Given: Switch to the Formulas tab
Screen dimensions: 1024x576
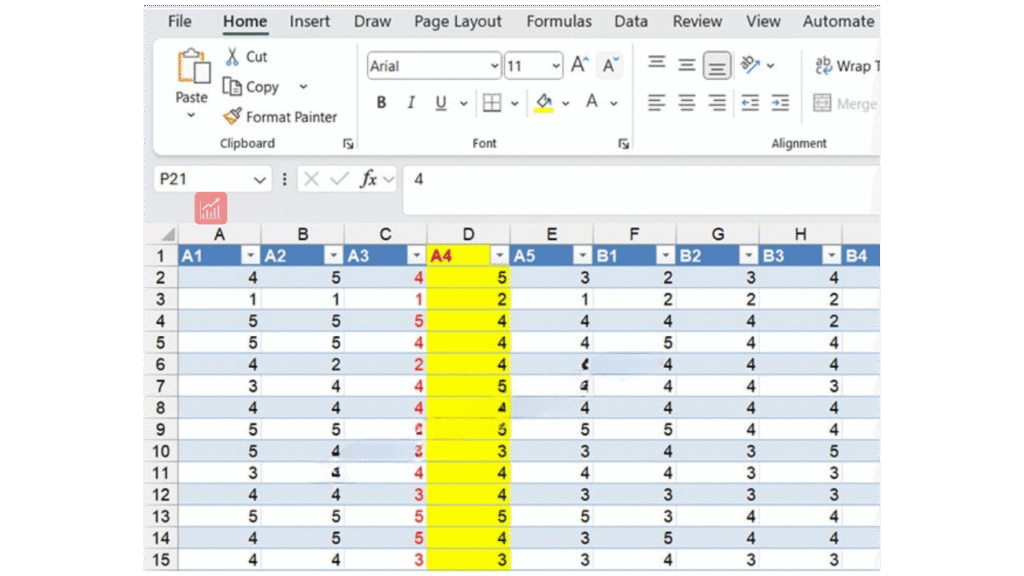Looking at the screenshot, I should click(x=559, y=21).
